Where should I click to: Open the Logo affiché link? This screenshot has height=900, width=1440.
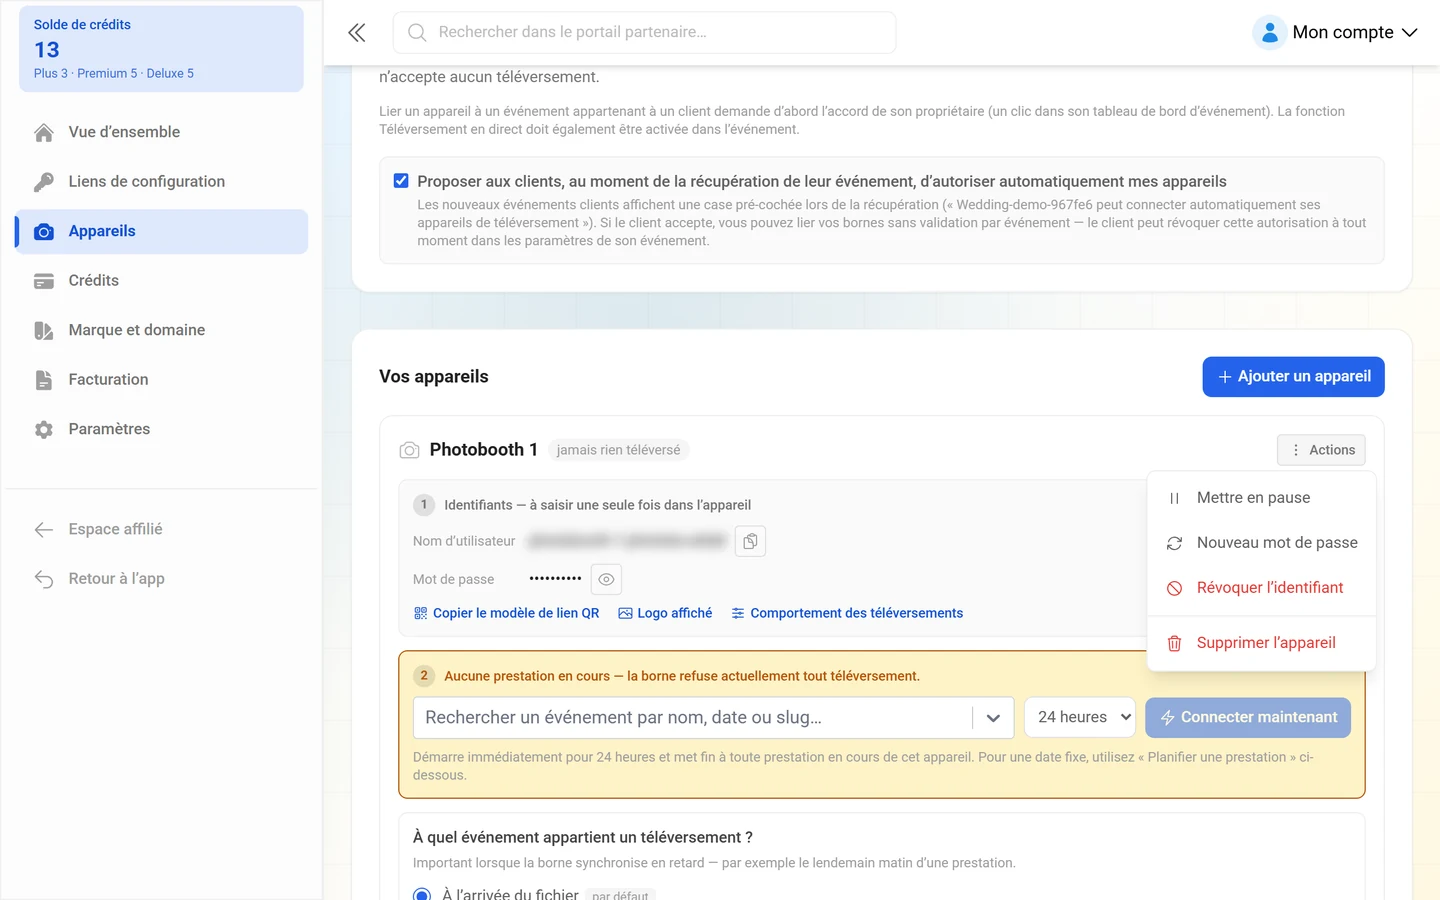(665, 613)
